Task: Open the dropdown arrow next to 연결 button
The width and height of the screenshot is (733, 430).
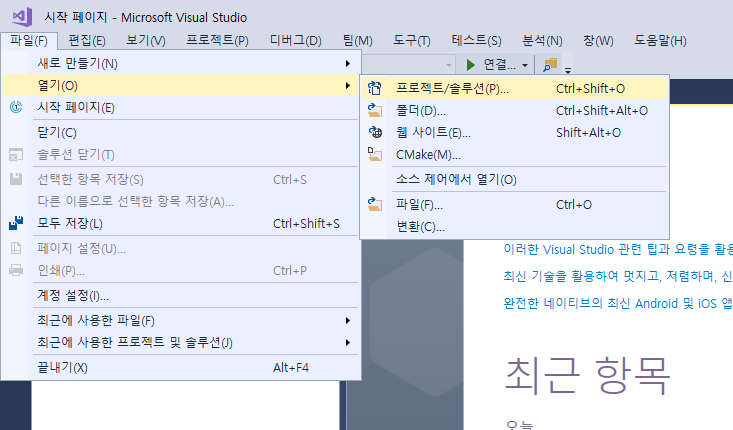Action: 525,65
